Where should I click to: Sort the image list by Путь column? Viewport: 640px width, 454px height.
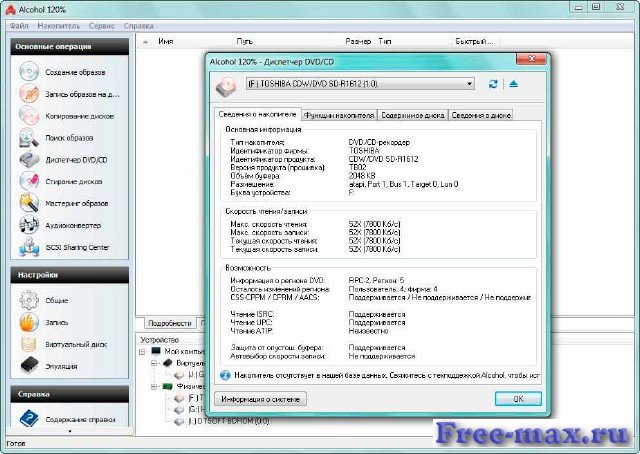244,41
